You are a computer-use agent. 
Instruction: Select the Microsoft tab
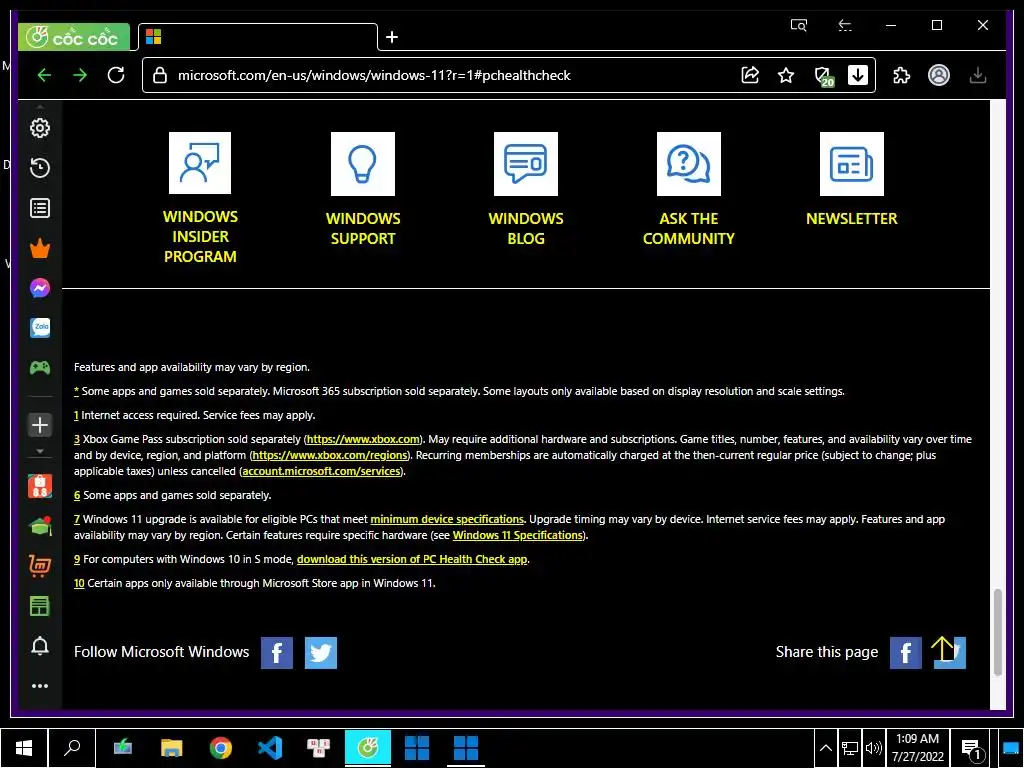(x=258, y=37)
